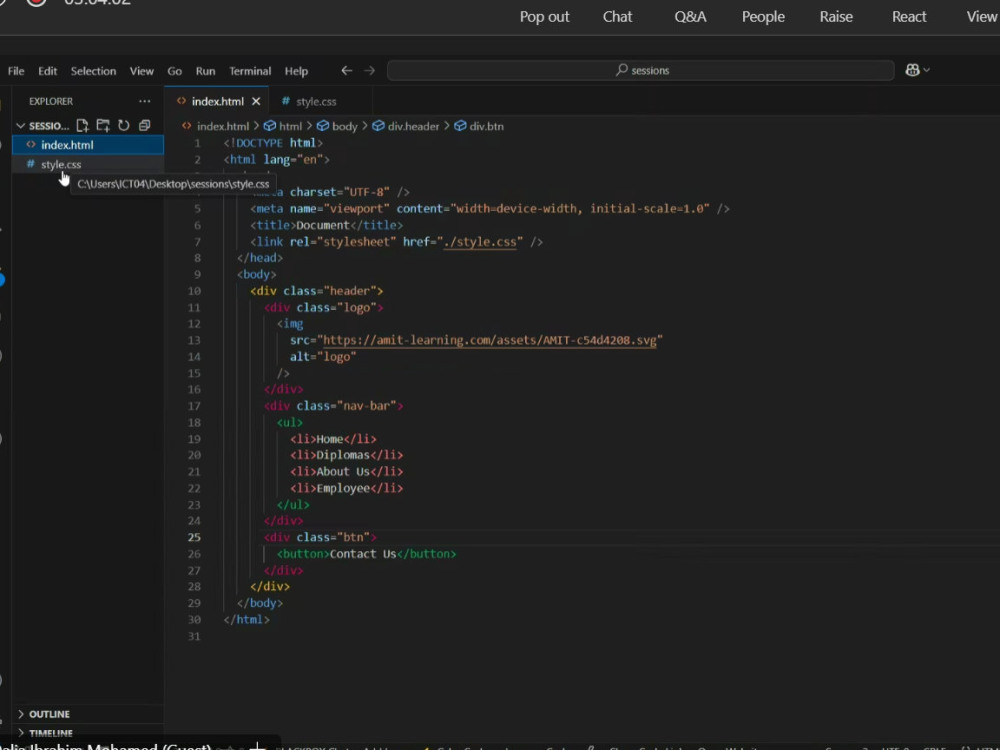Image resolution: width=1000 pixels, height=750 pixels.
Task: Click the Diplomas list item line
Action: (346, 455)
